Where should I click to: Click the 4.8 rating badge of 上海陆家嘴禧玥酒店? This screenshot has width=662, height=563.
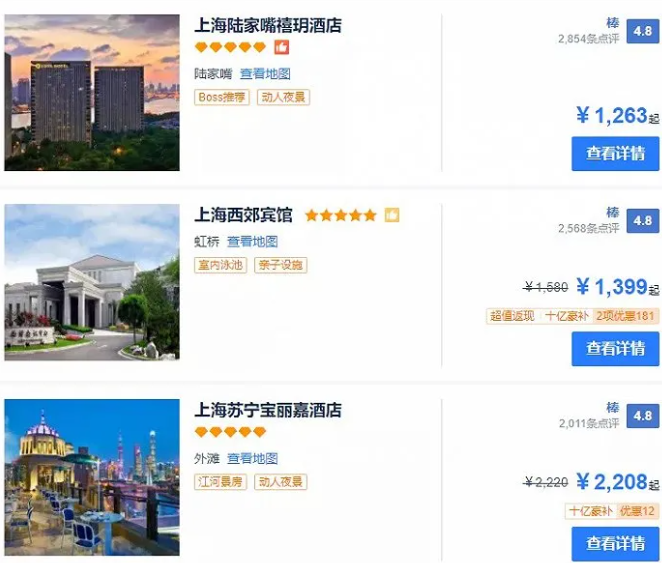click(x=642, y=31)
